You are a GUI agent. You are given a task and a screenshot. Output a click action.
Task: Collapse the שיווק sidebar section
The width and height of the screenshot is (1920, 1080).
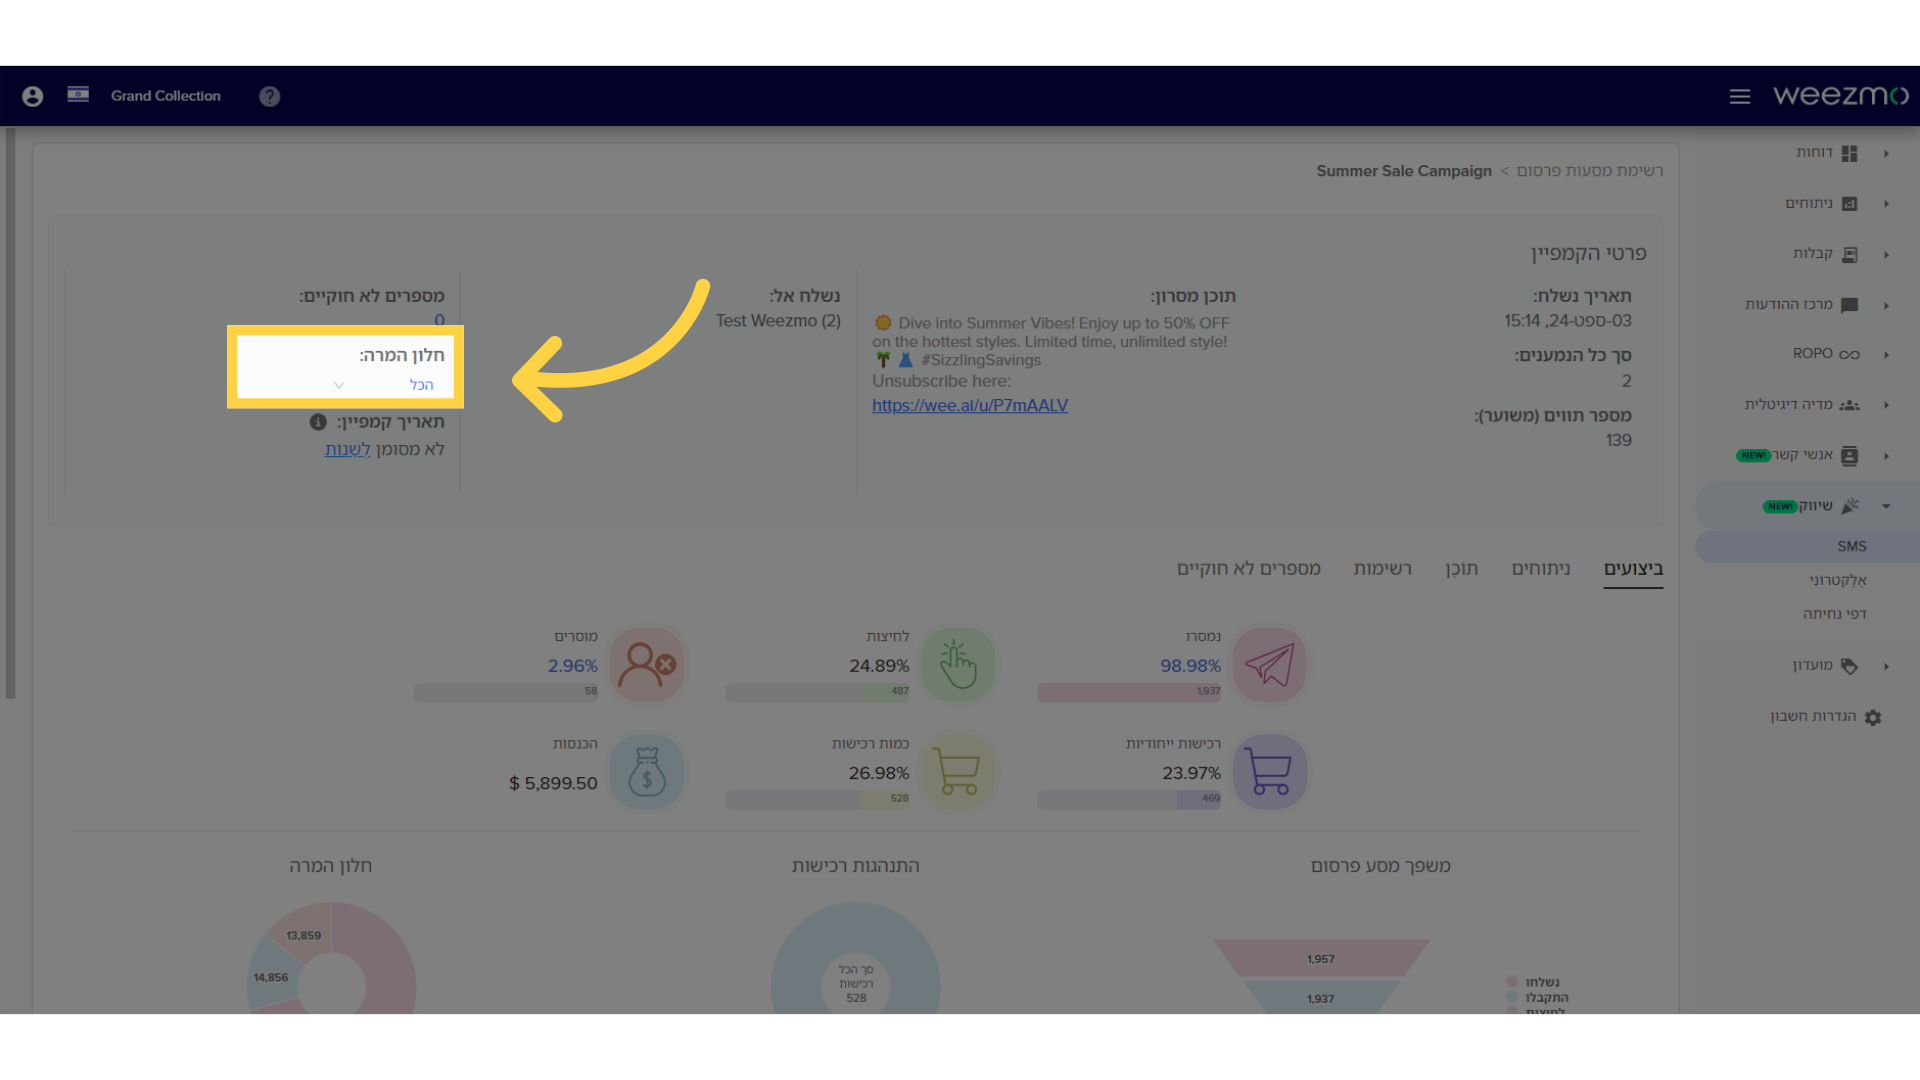[x=1886, y=506]
